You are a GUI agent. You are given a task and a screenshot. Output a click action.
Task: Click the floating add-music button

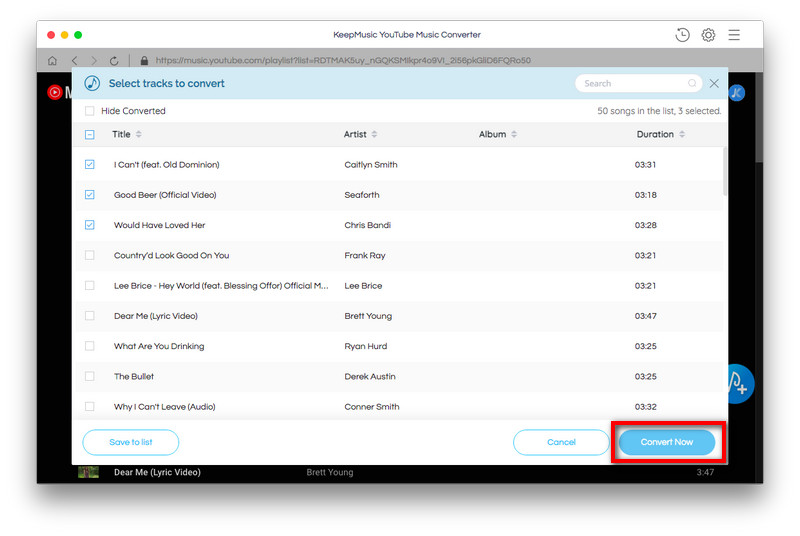[x=740, y=384]
